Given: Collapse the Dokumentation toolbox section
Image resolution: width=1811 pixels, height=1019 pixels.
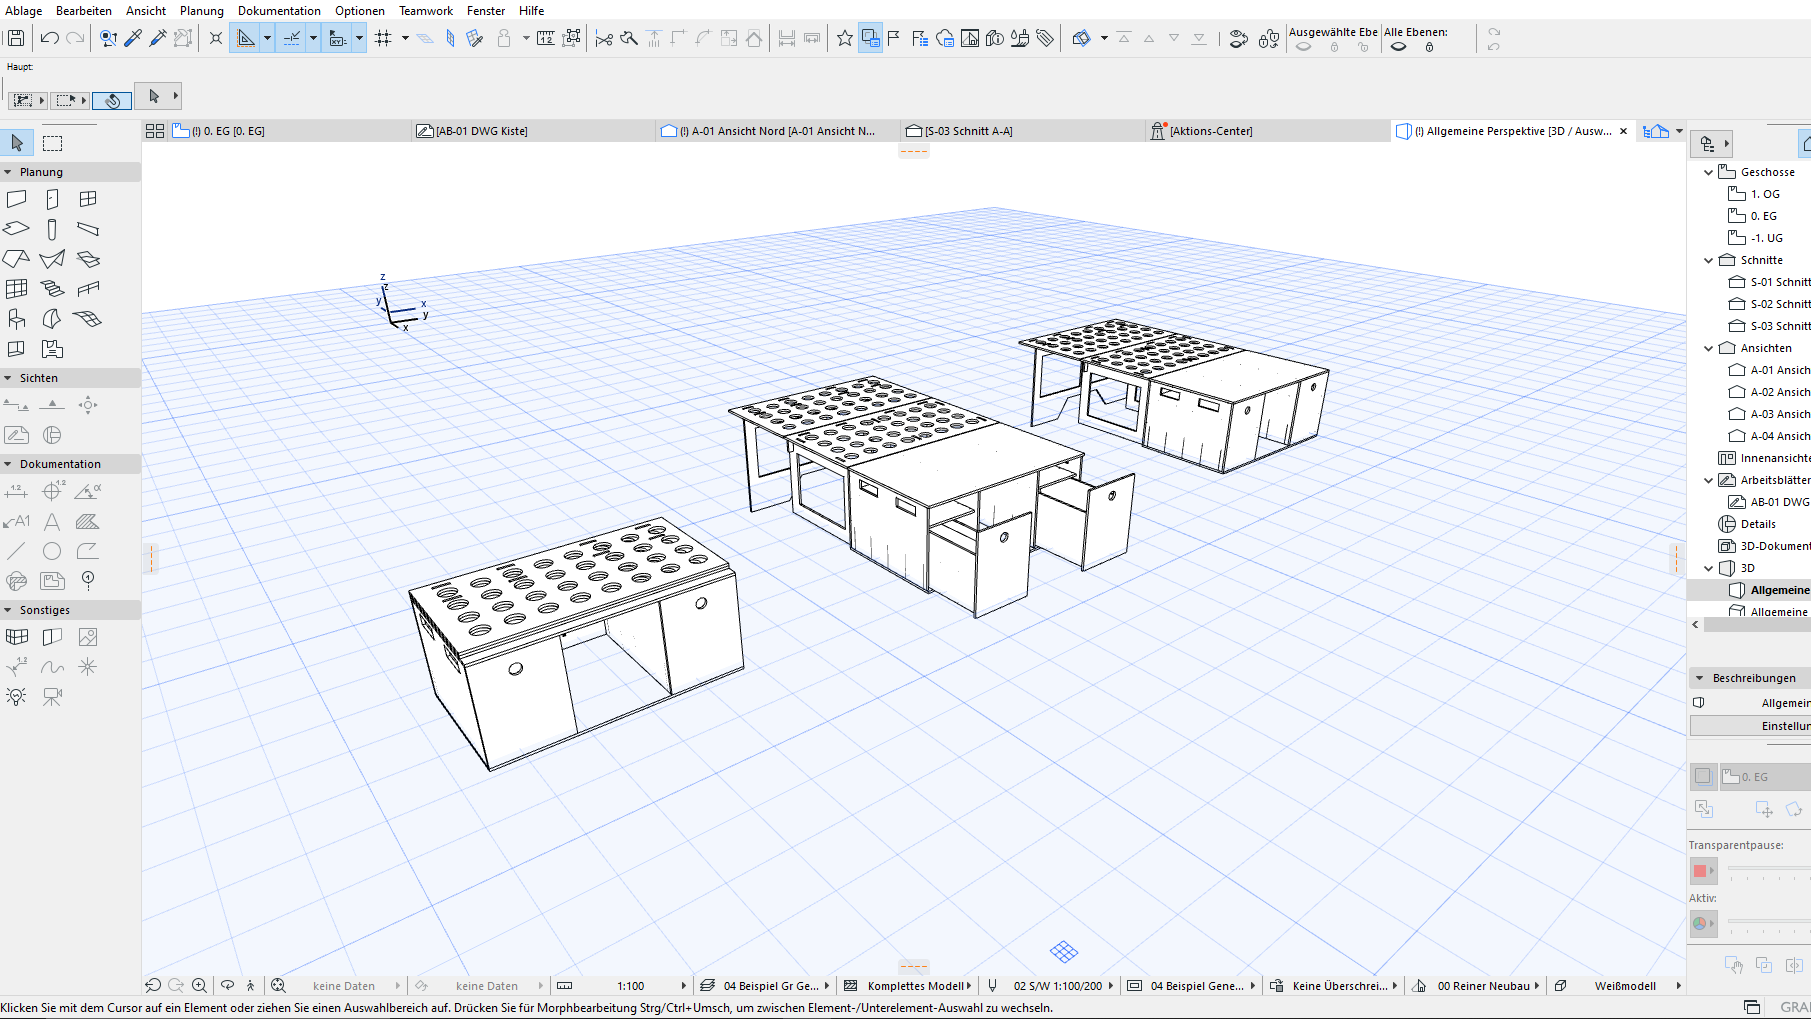Looking at the screenshot, I should click(x=8, y=464).
